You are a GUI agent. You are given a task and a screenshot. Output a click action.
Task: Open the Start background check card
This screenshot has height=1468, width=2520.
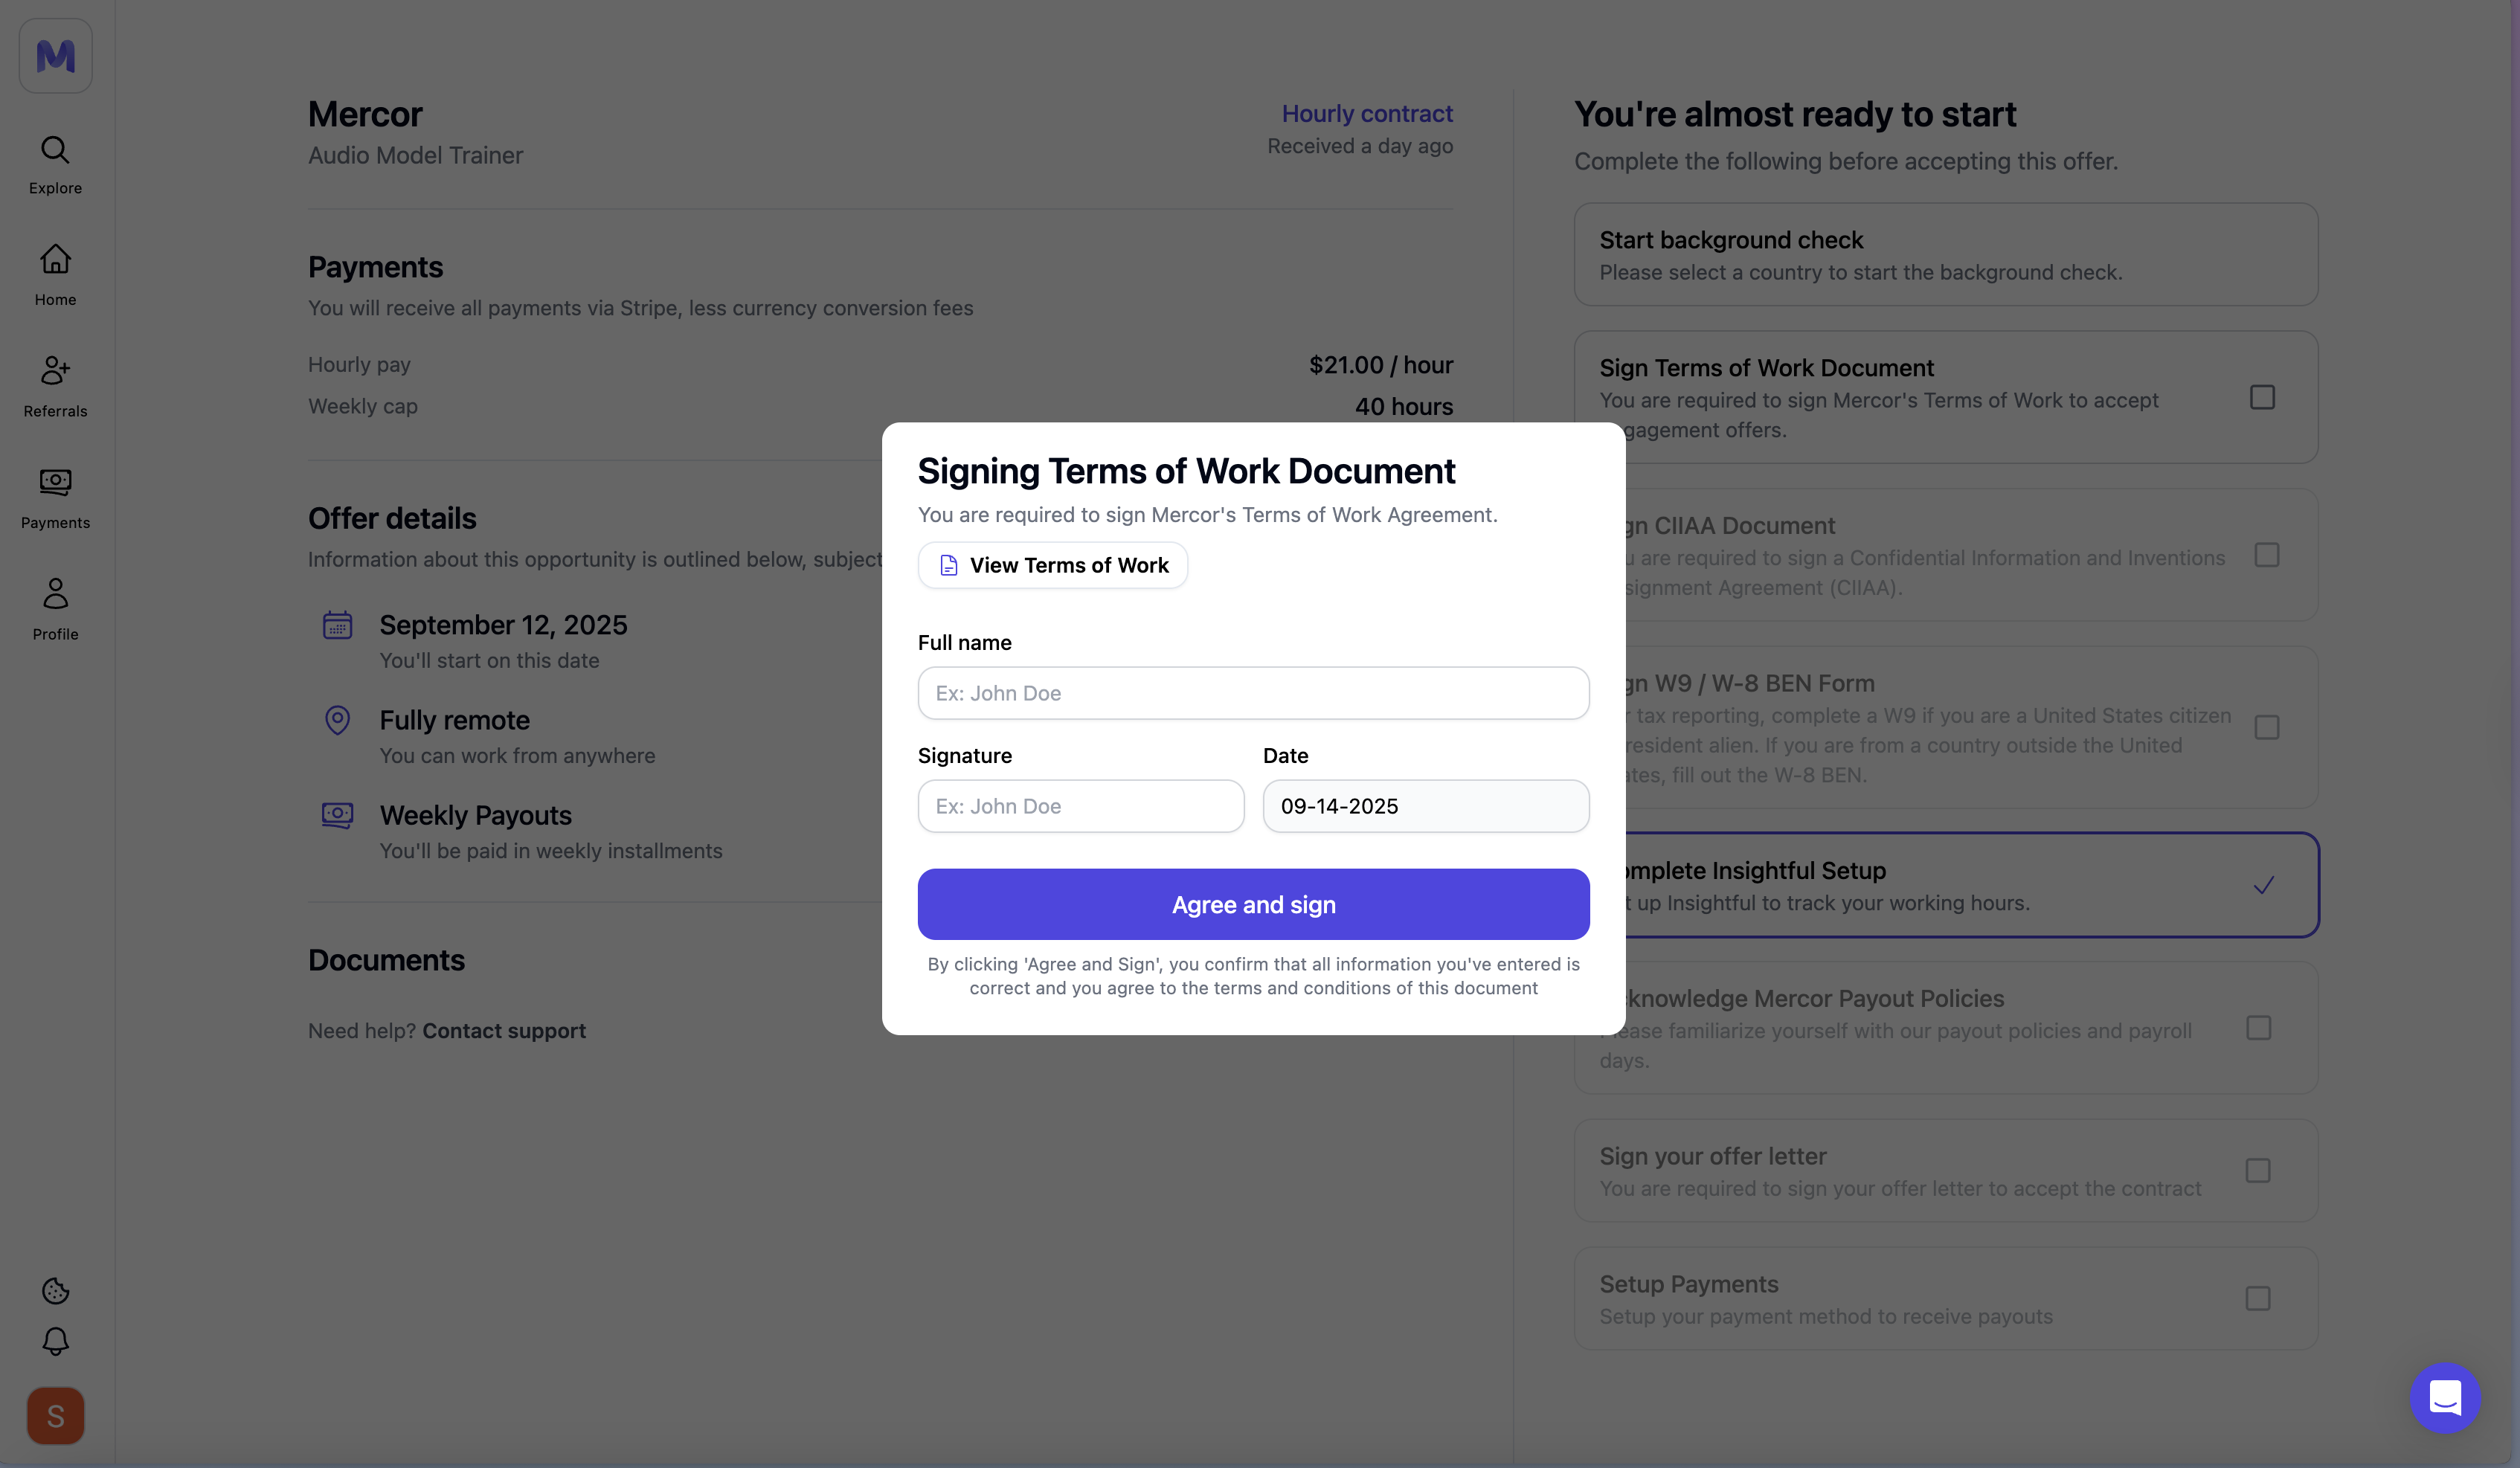point(1945,255)
